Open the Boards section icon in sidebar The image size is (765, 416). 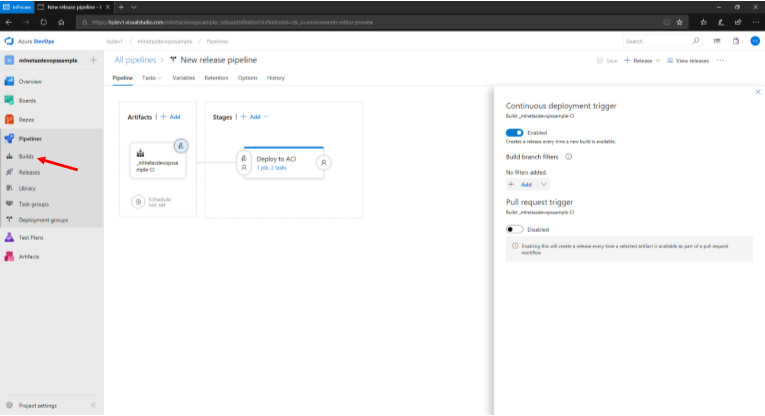click(9, 100)
